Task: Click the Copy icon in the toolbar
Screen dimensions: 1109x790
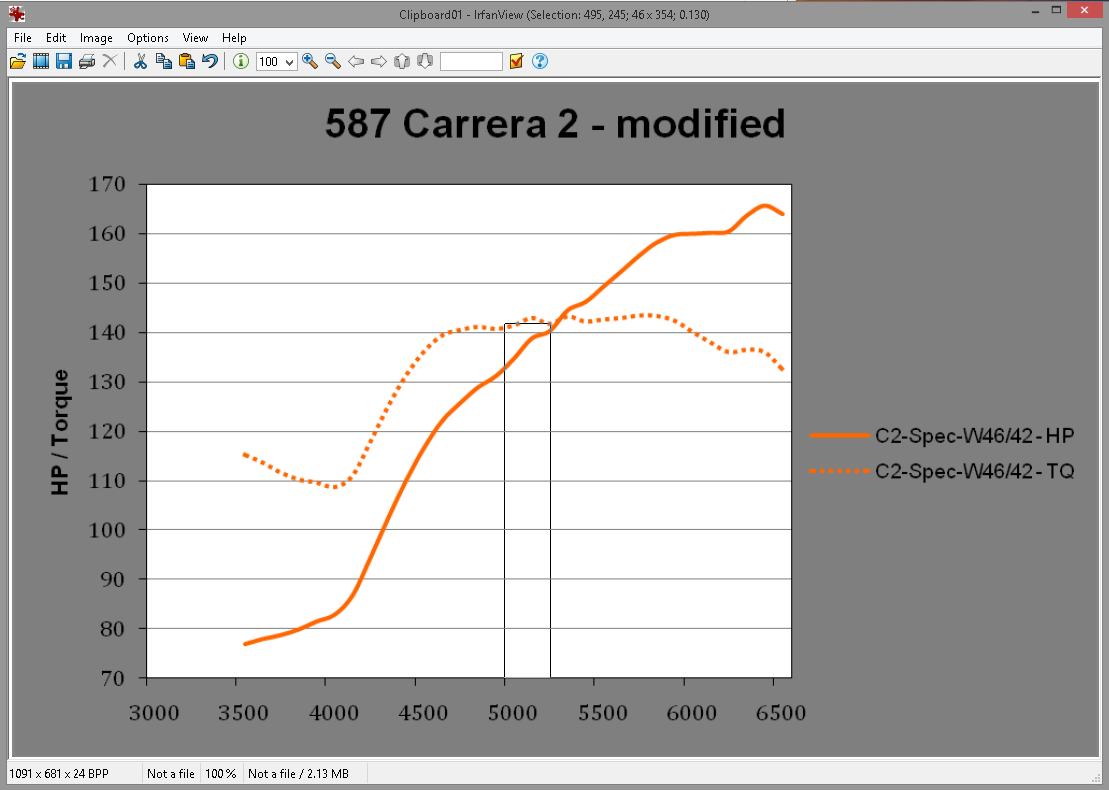Action: 164,62
